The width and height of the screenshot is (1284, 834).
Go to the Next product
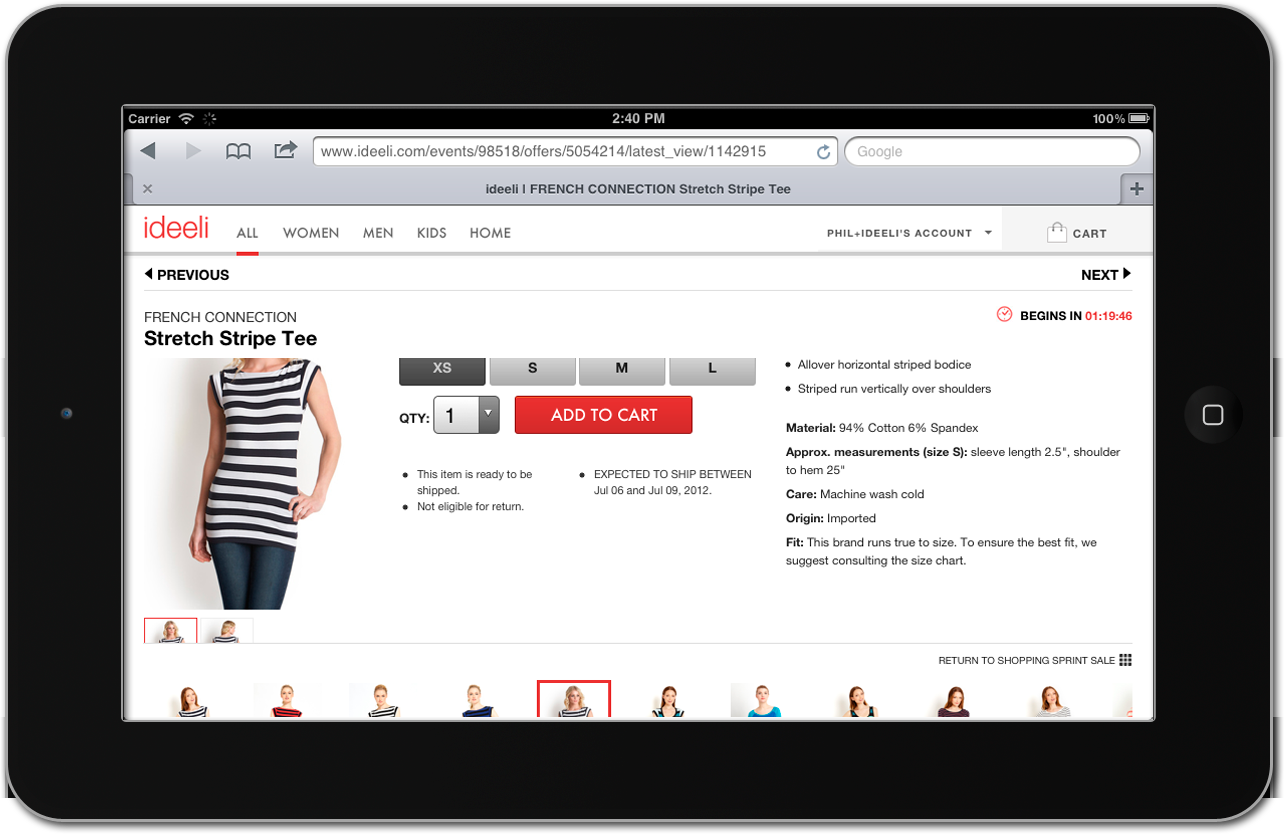[1105, 275]
